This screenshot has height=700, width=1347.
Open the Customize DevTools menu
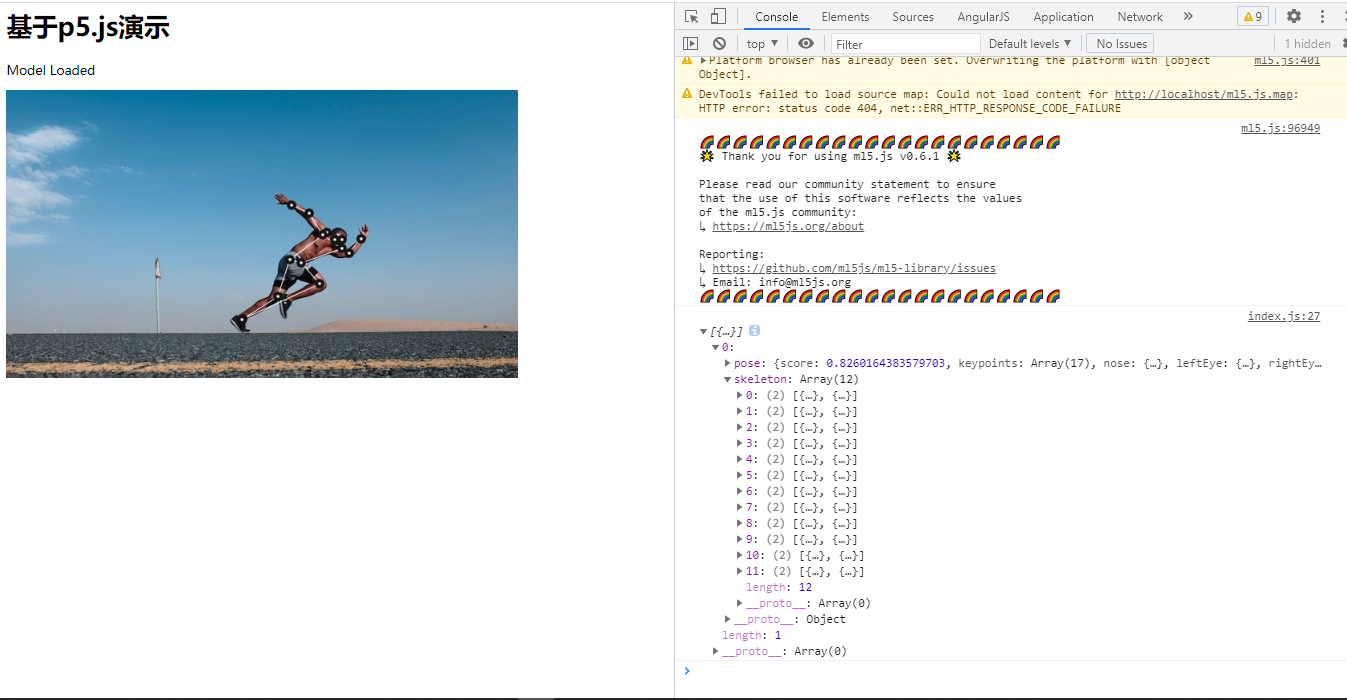1322,16
